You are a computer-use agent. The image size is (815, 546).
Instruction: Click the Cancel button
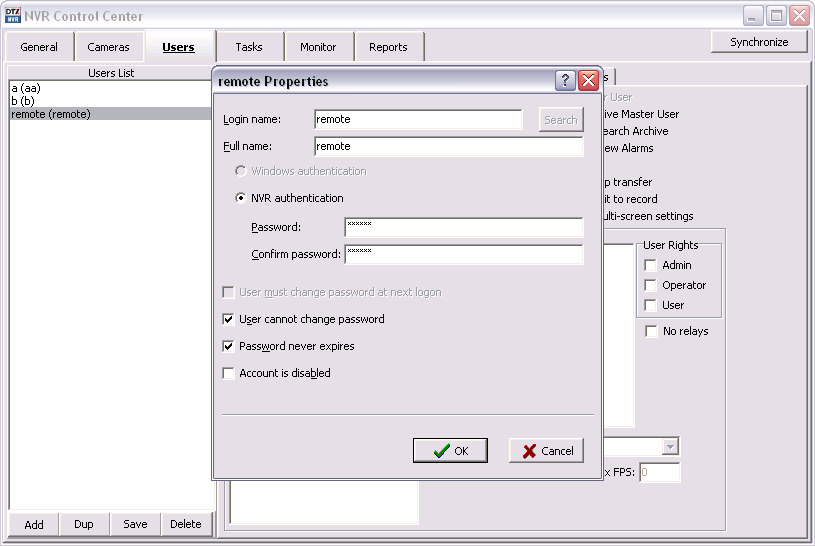[x=546, y=450]
